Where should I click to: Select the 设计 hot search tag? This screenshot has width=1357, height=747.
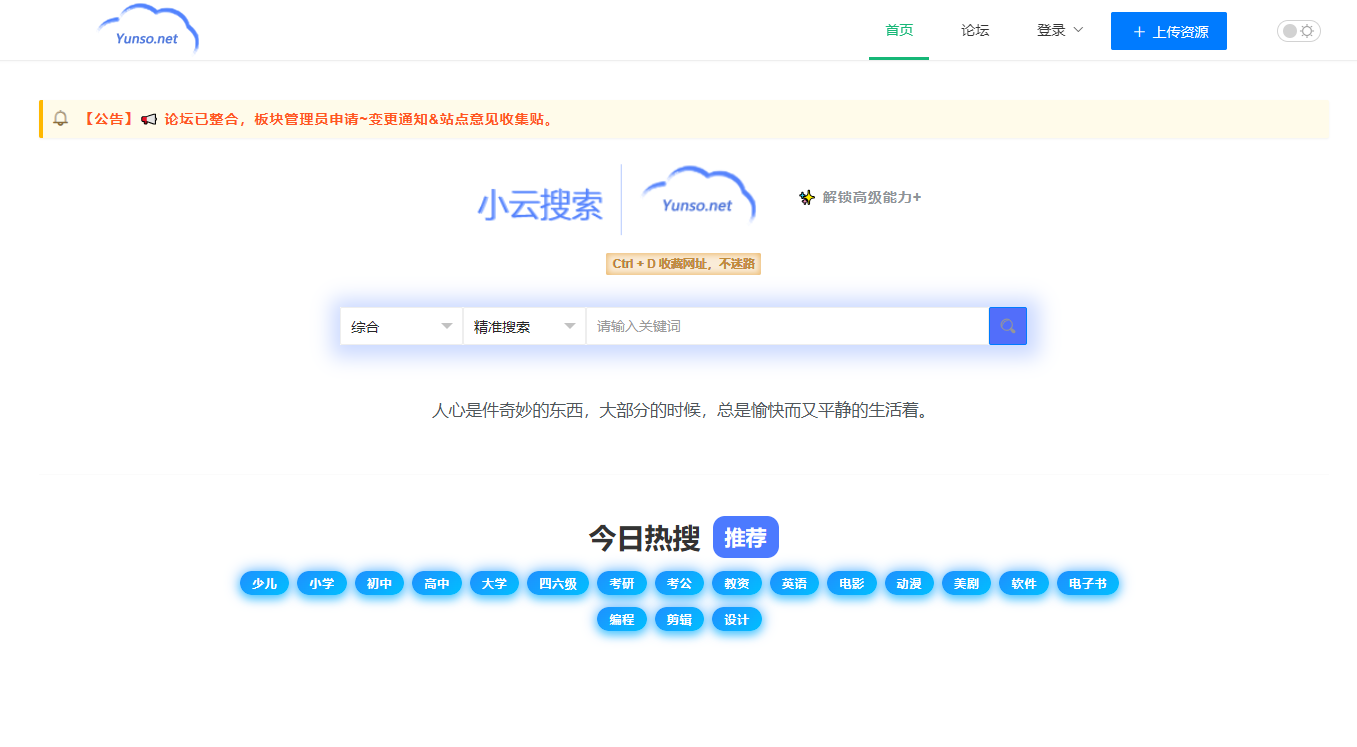(737, 619)
